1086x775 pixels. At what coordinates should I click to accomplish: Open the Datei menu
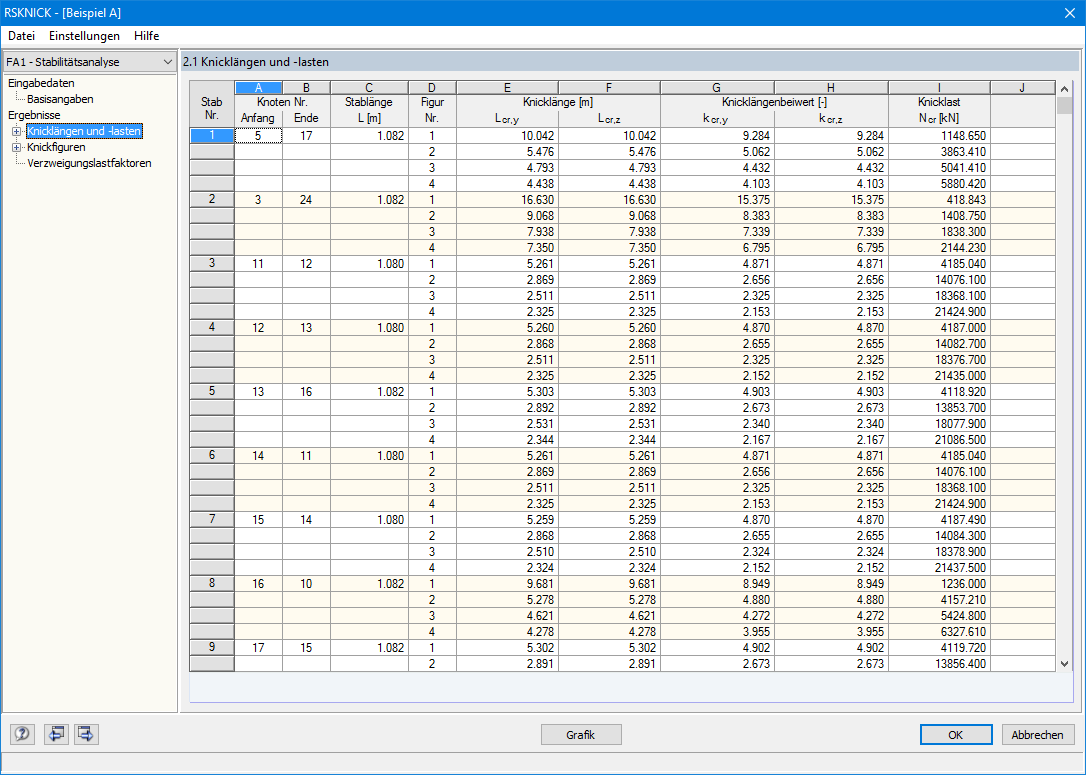point(21,35)
